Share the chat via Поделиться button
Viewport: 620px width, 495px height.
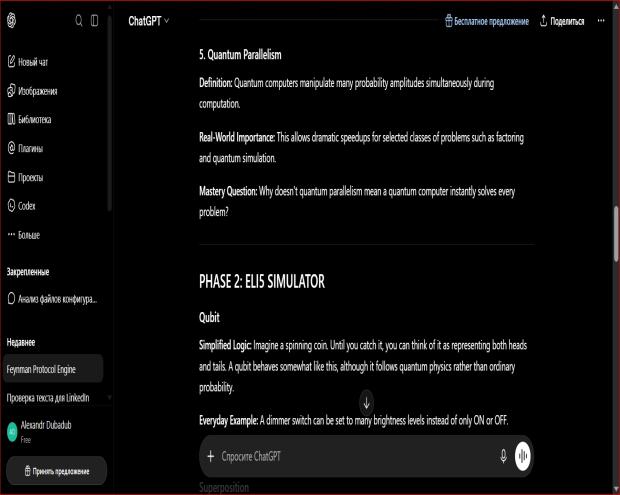click(562, 21)
